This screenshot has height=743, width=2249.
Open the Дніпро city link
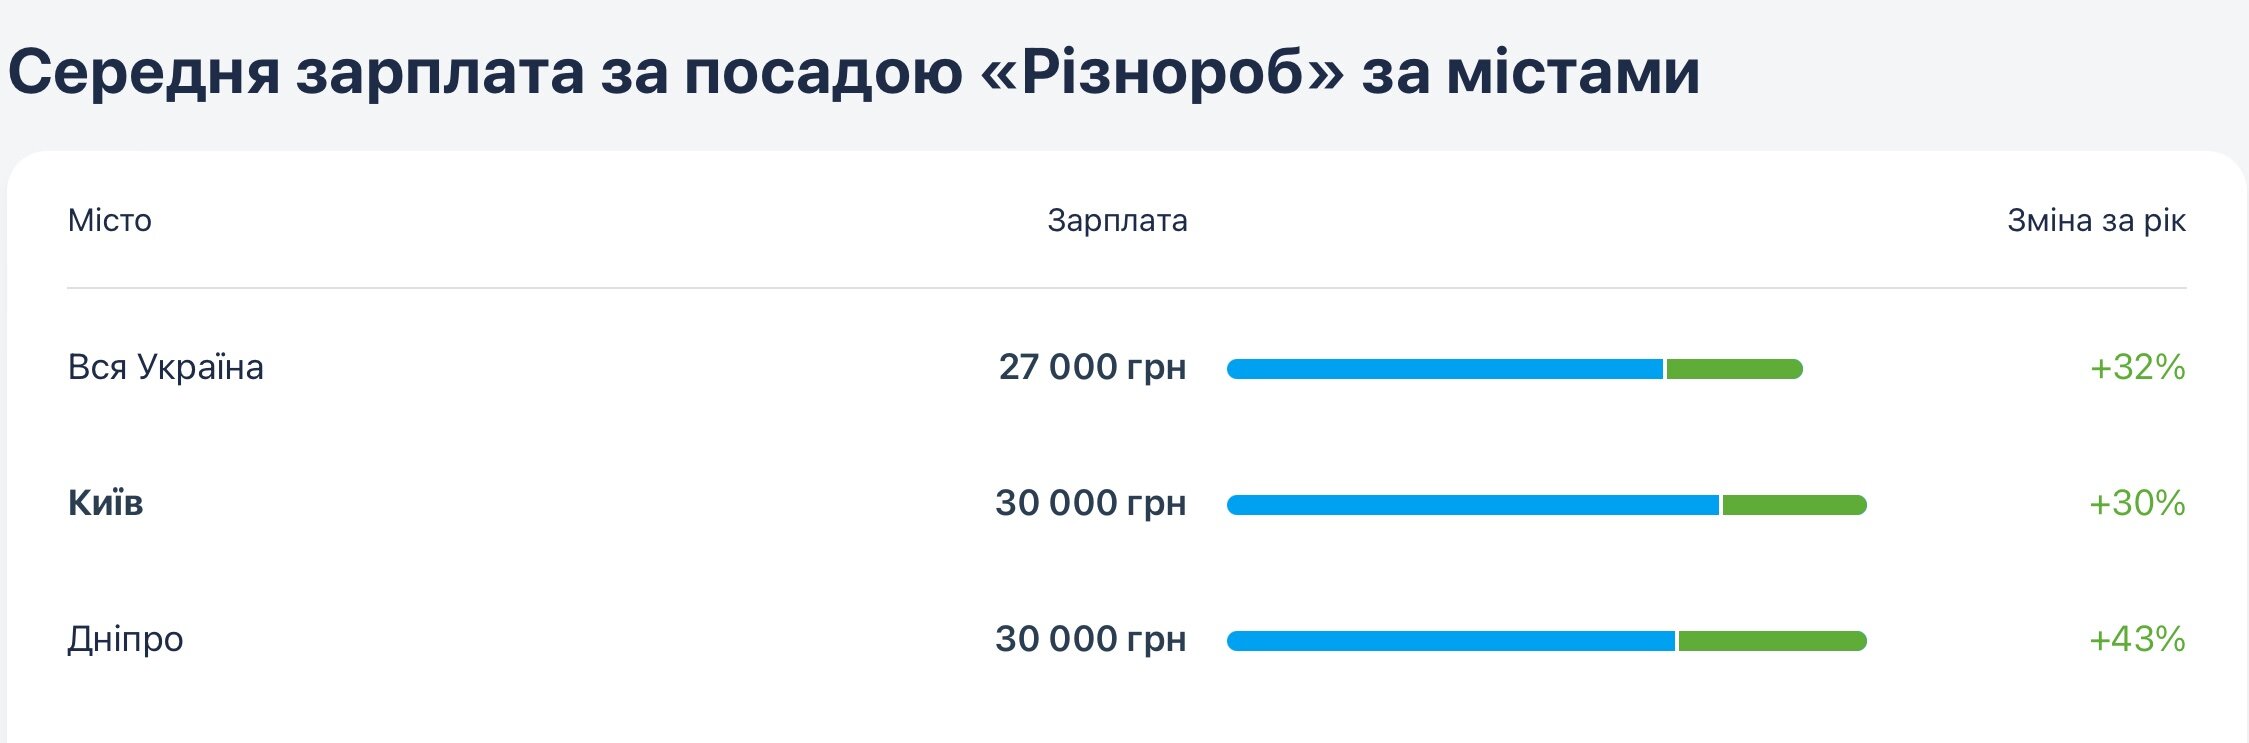tap(126, 638)
